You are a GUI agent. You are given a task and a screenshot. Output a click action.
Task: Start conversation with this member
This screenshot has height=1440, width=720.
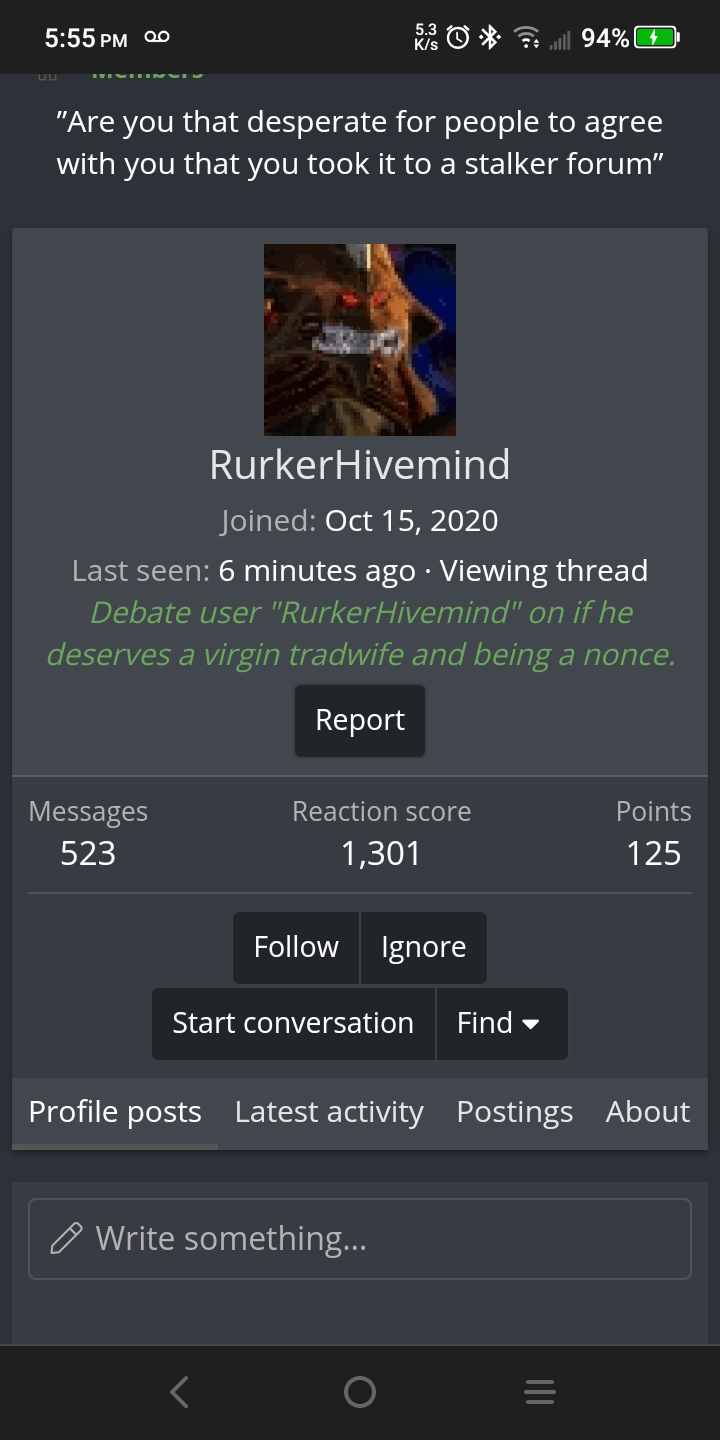click(x=293, y=1024)
